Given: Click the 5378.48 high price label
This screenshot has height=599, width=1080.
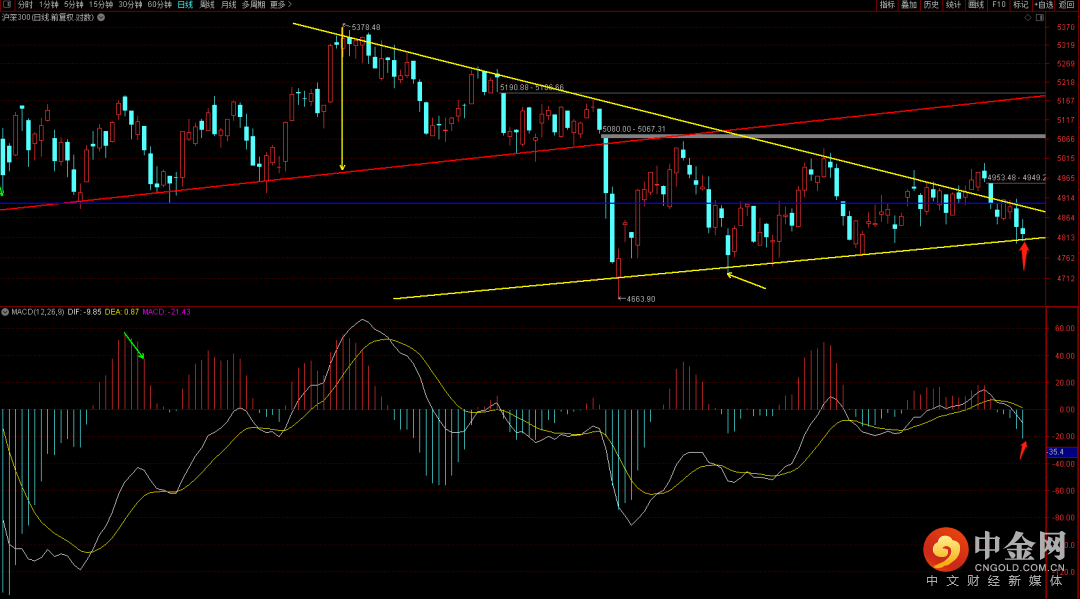Looking at the screenshot, I should tap(366, 28).
